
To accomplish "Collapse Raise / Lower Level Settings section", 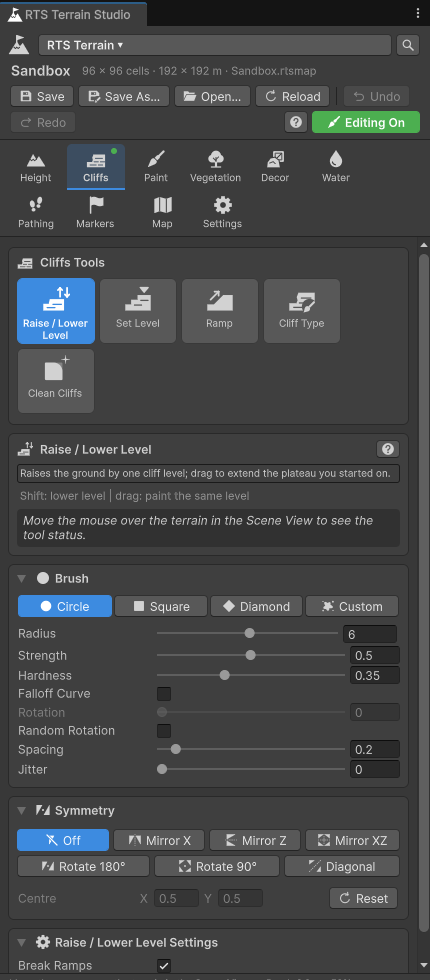I will pos(22,942).
